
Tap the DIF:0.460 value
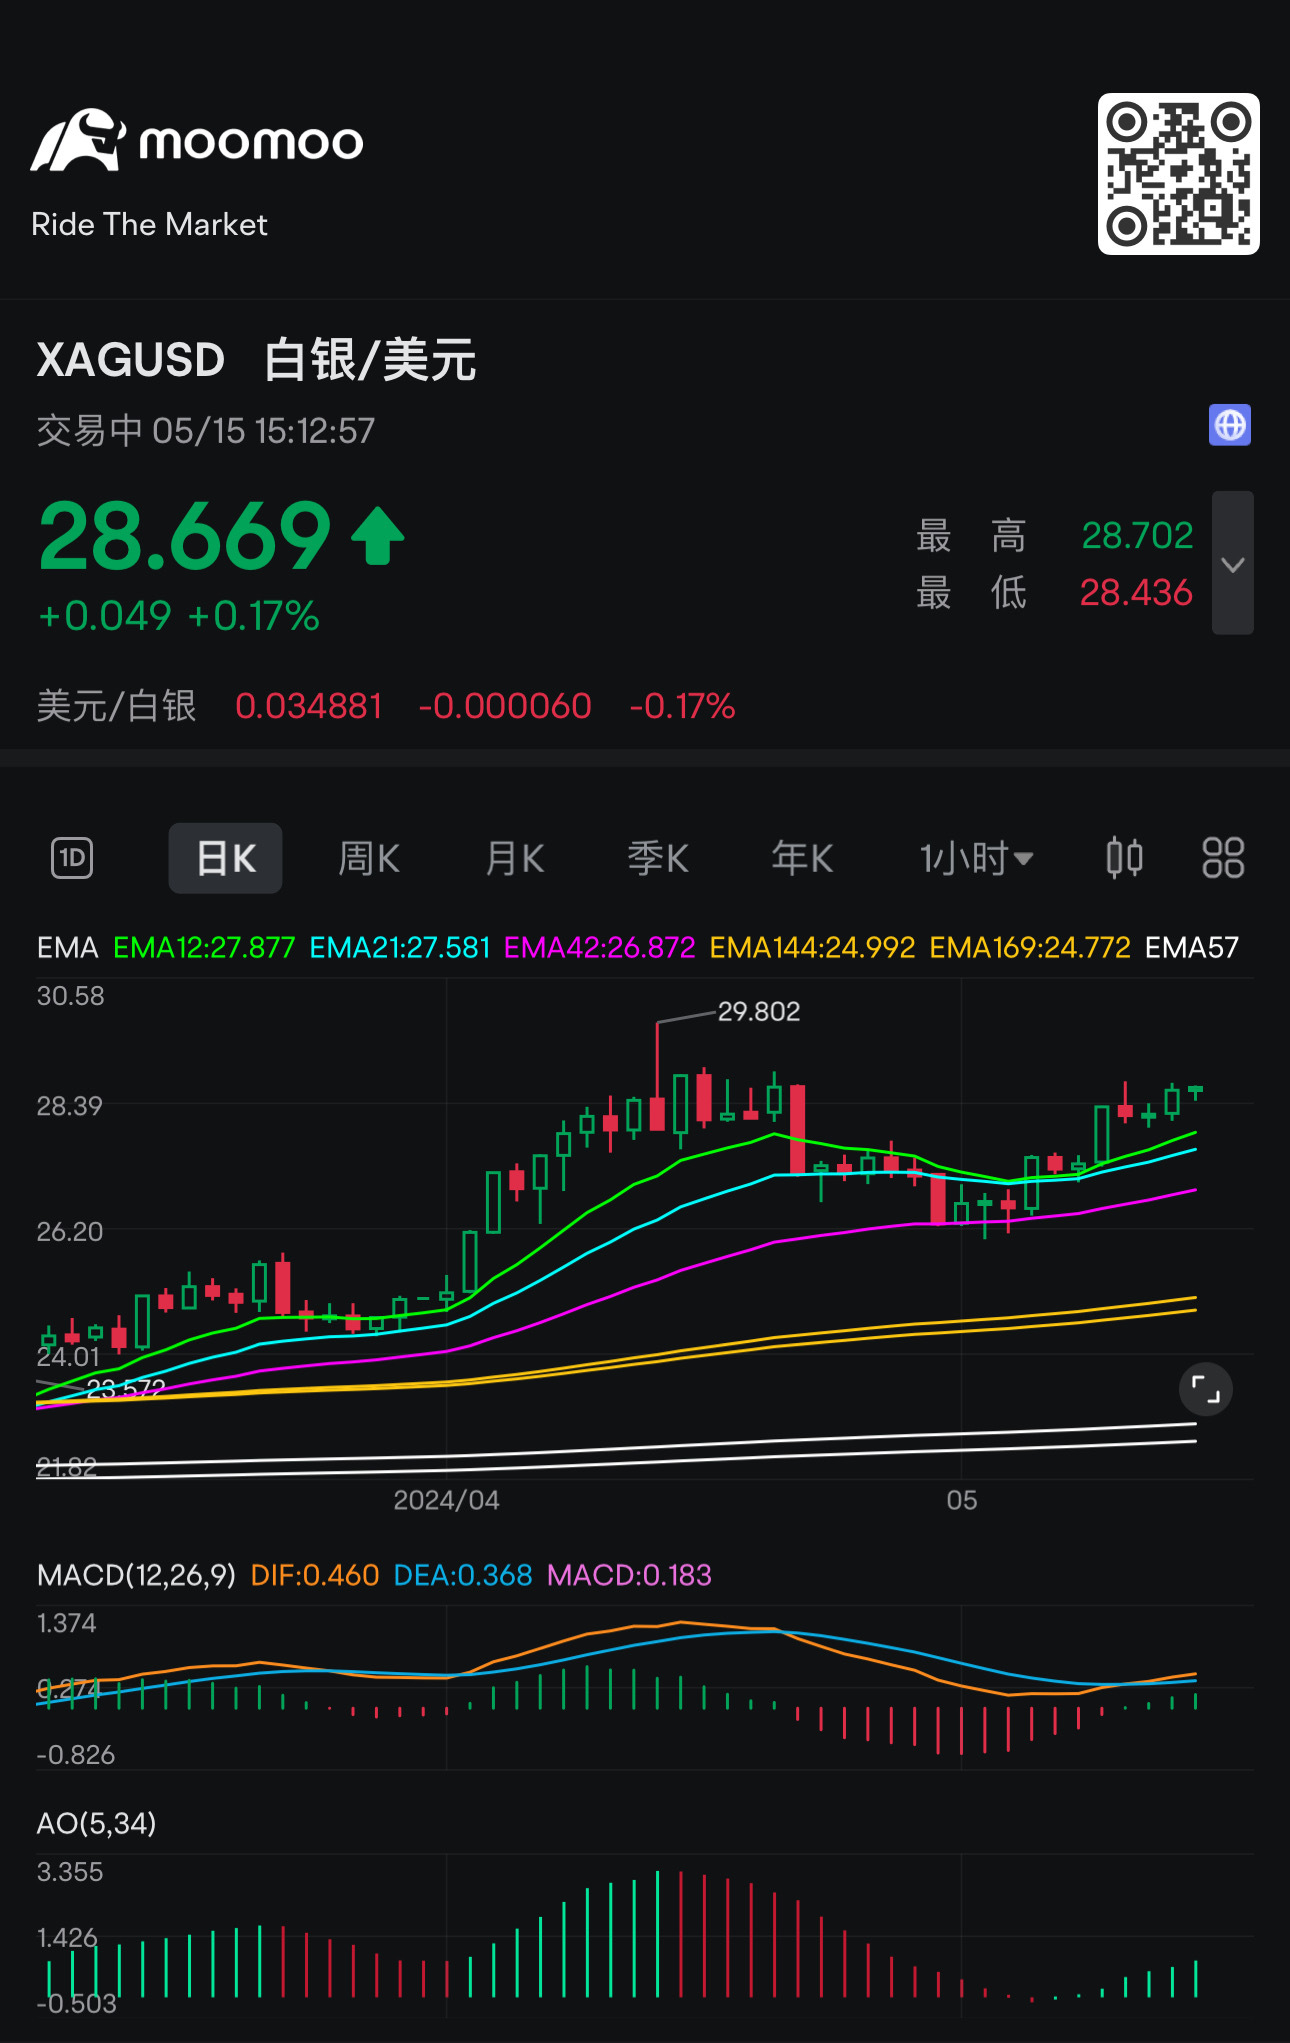314,1576
